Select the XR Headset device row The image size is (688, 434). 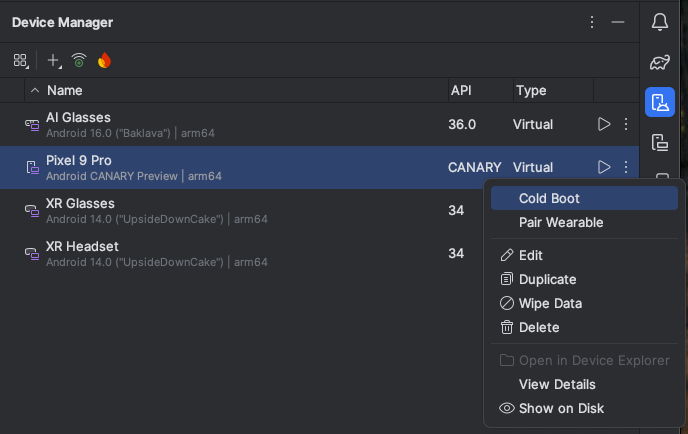200,253
